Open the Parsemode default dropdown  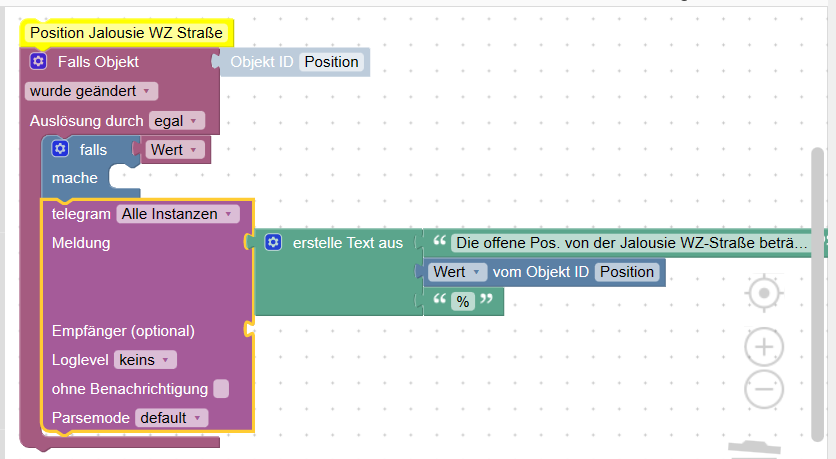click(x=172, y=417)
